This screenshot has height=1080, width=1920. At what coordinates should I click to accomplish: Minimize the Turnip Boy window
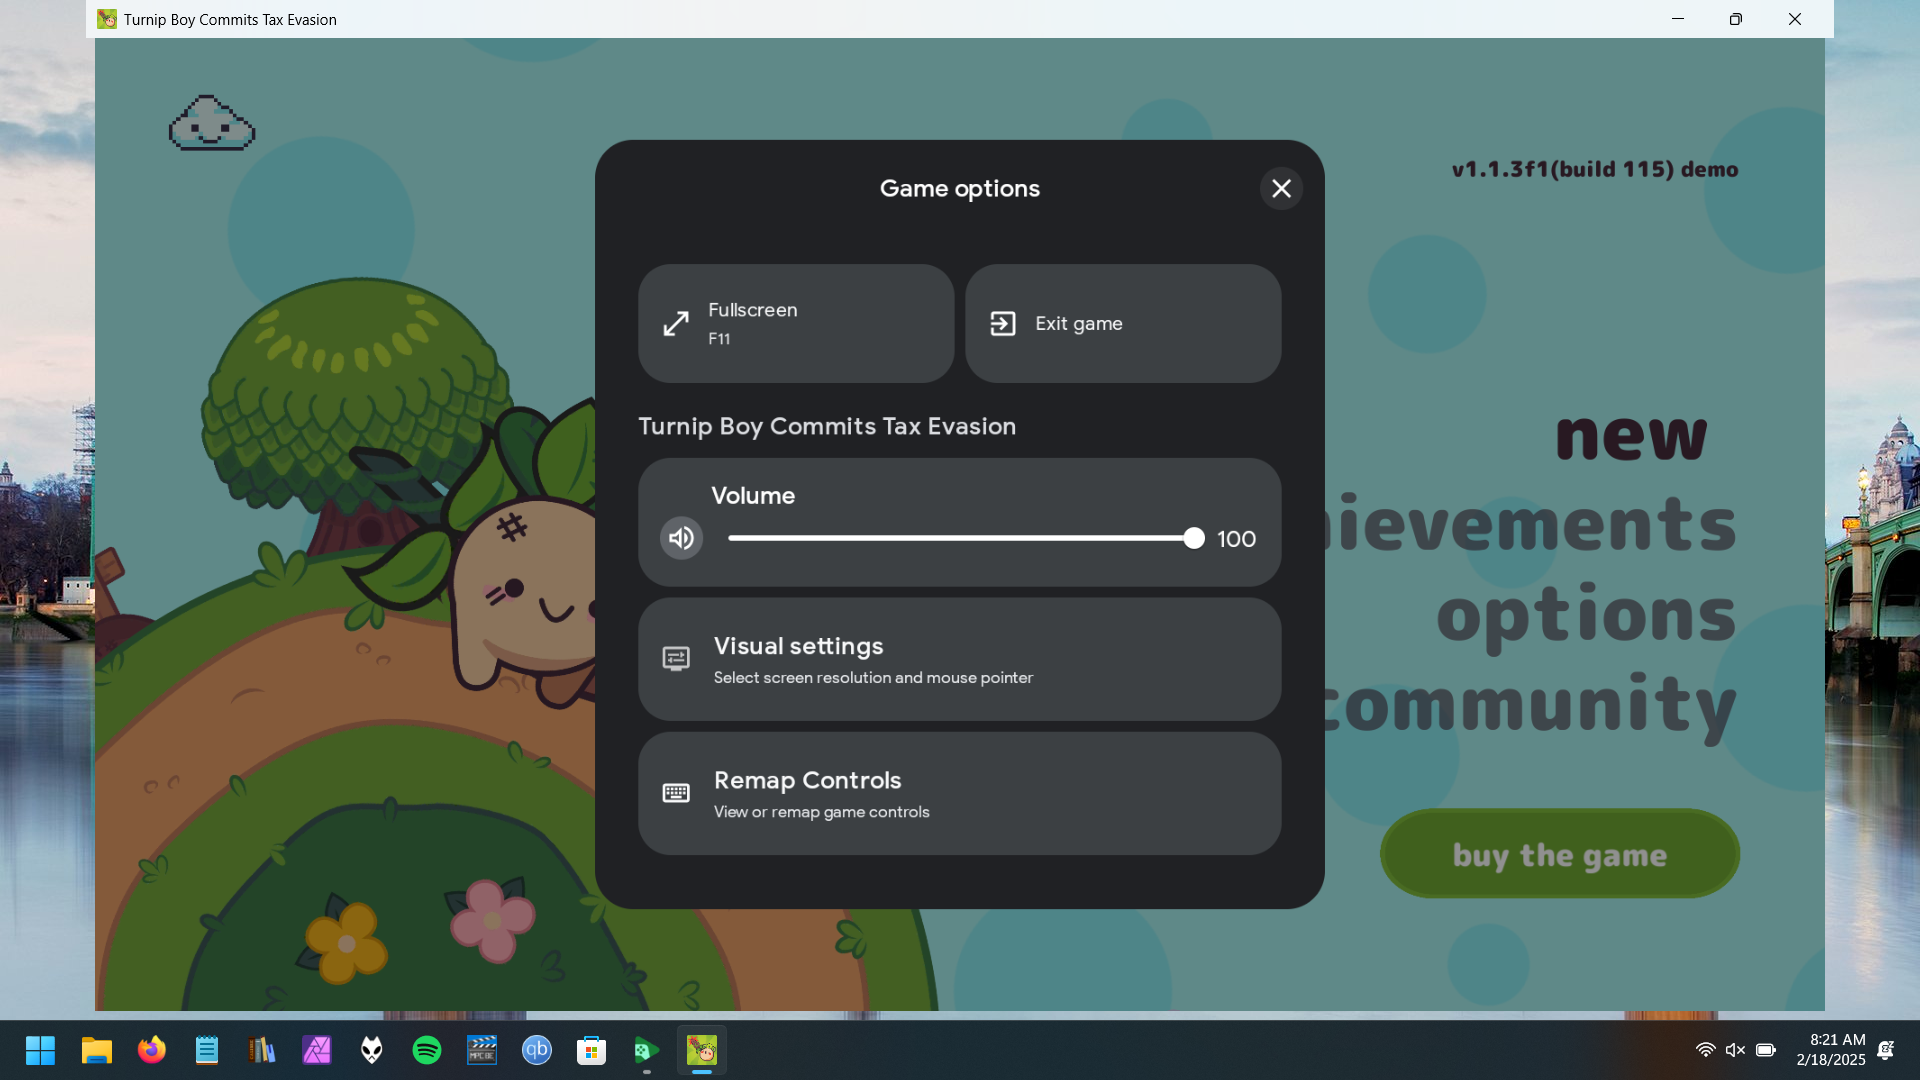click(1678, 19)
